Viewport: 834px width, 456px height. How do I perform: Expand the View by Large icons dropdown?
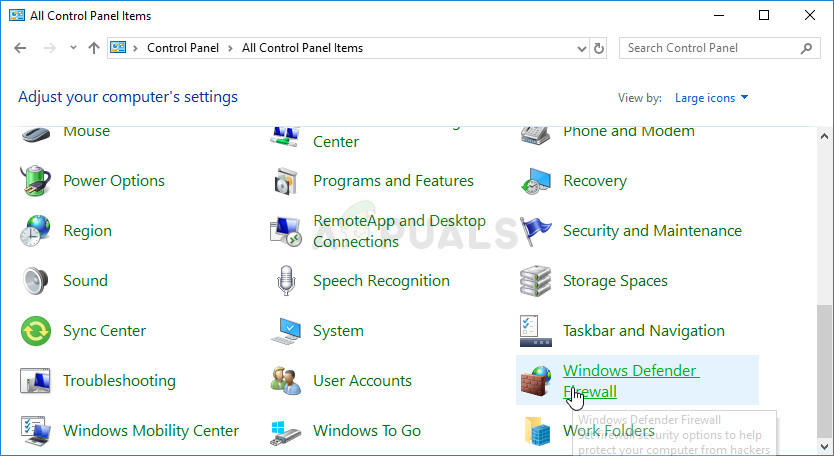[x=712, y=98]
